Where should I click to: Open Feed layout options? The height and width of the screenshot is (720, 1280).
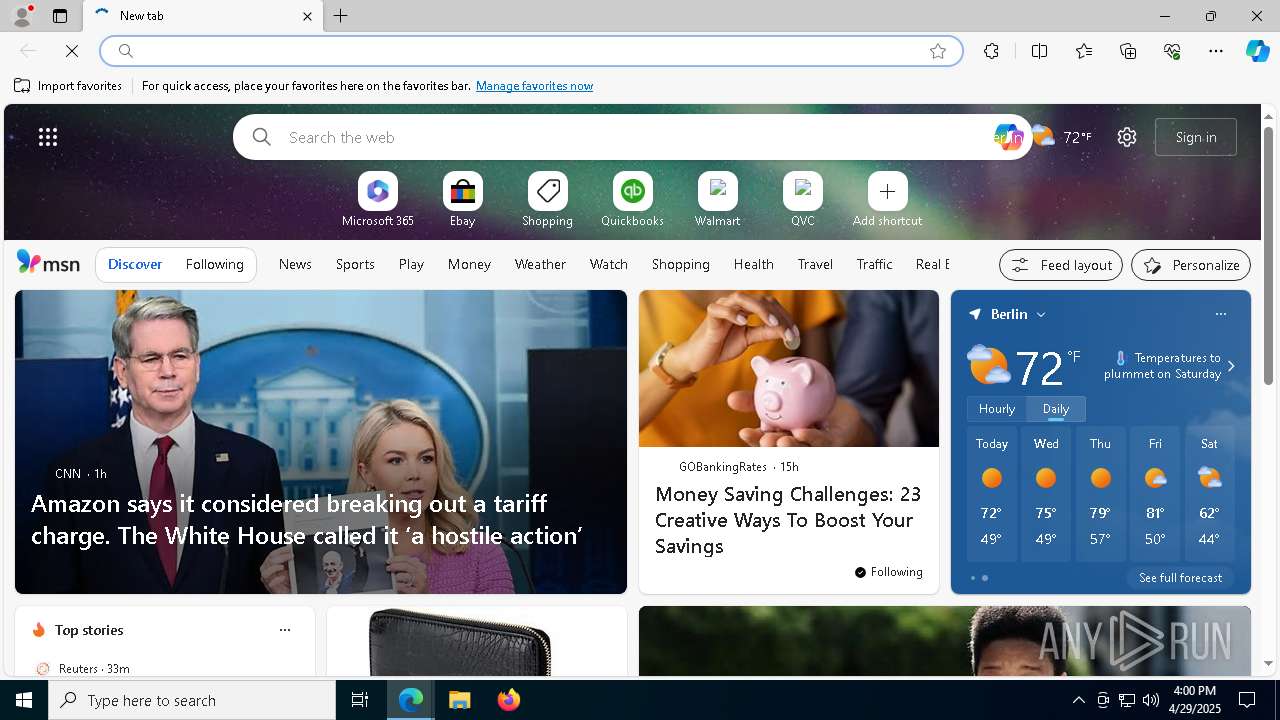(1061, 265)
